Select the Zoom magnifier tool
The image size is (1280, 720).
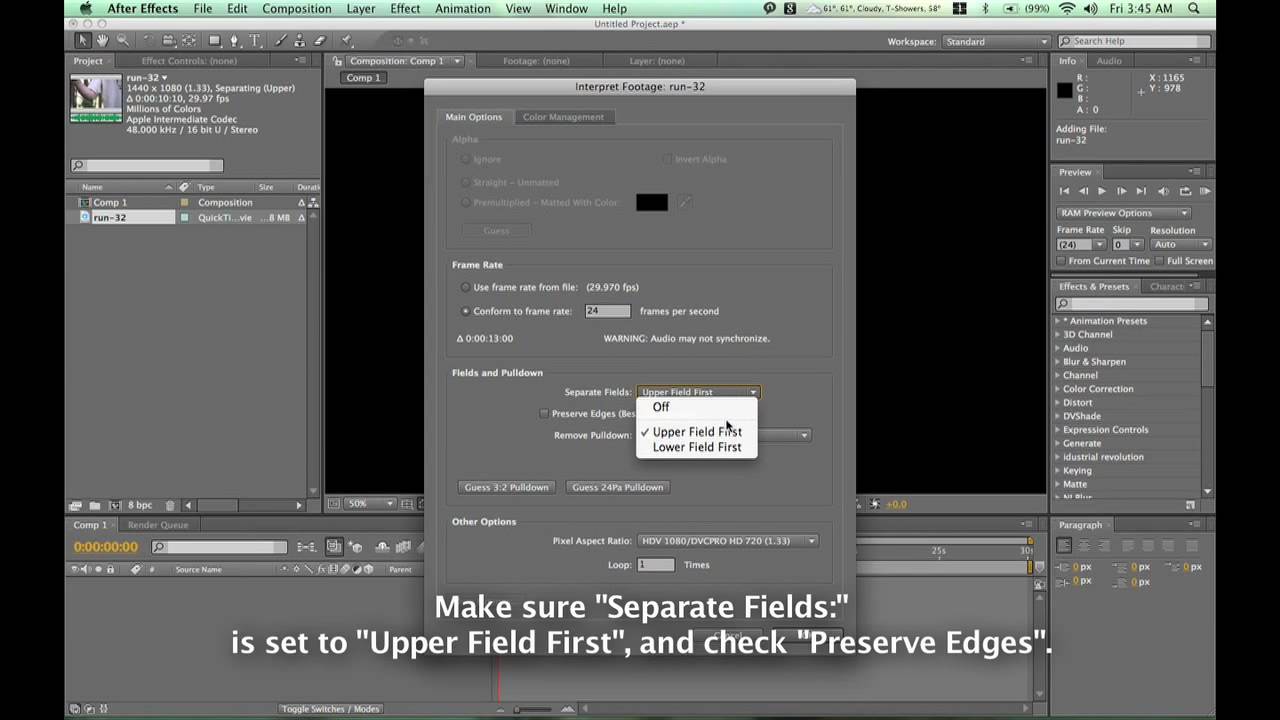click(123, 41)
